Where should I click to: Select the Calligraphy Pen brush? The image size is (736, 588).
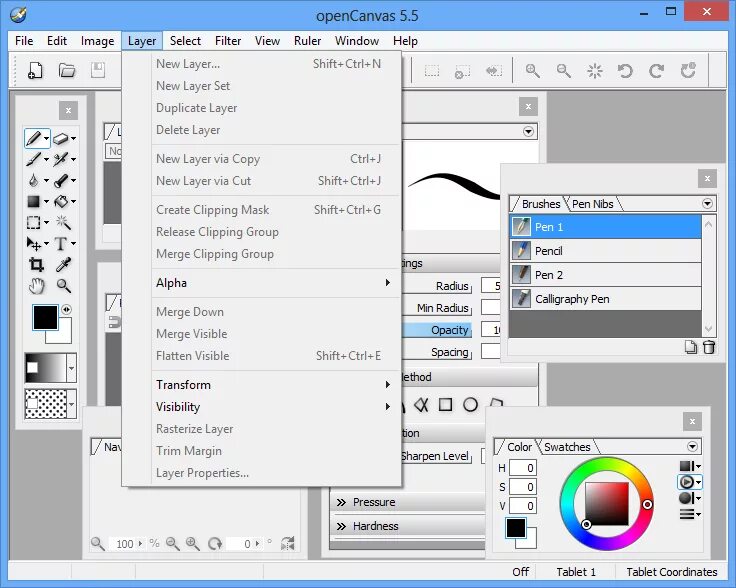(x=606, y=299)
